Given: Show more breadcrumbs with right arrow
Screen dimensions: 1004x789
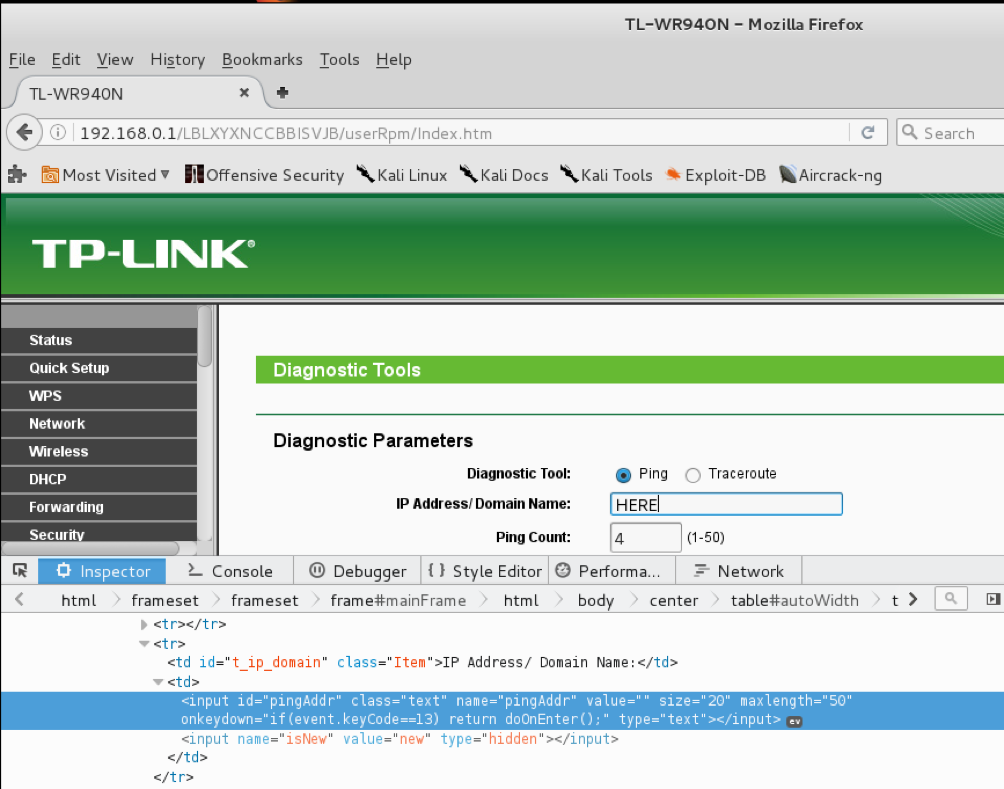Looking at the screenshot, I should [913, 599].
